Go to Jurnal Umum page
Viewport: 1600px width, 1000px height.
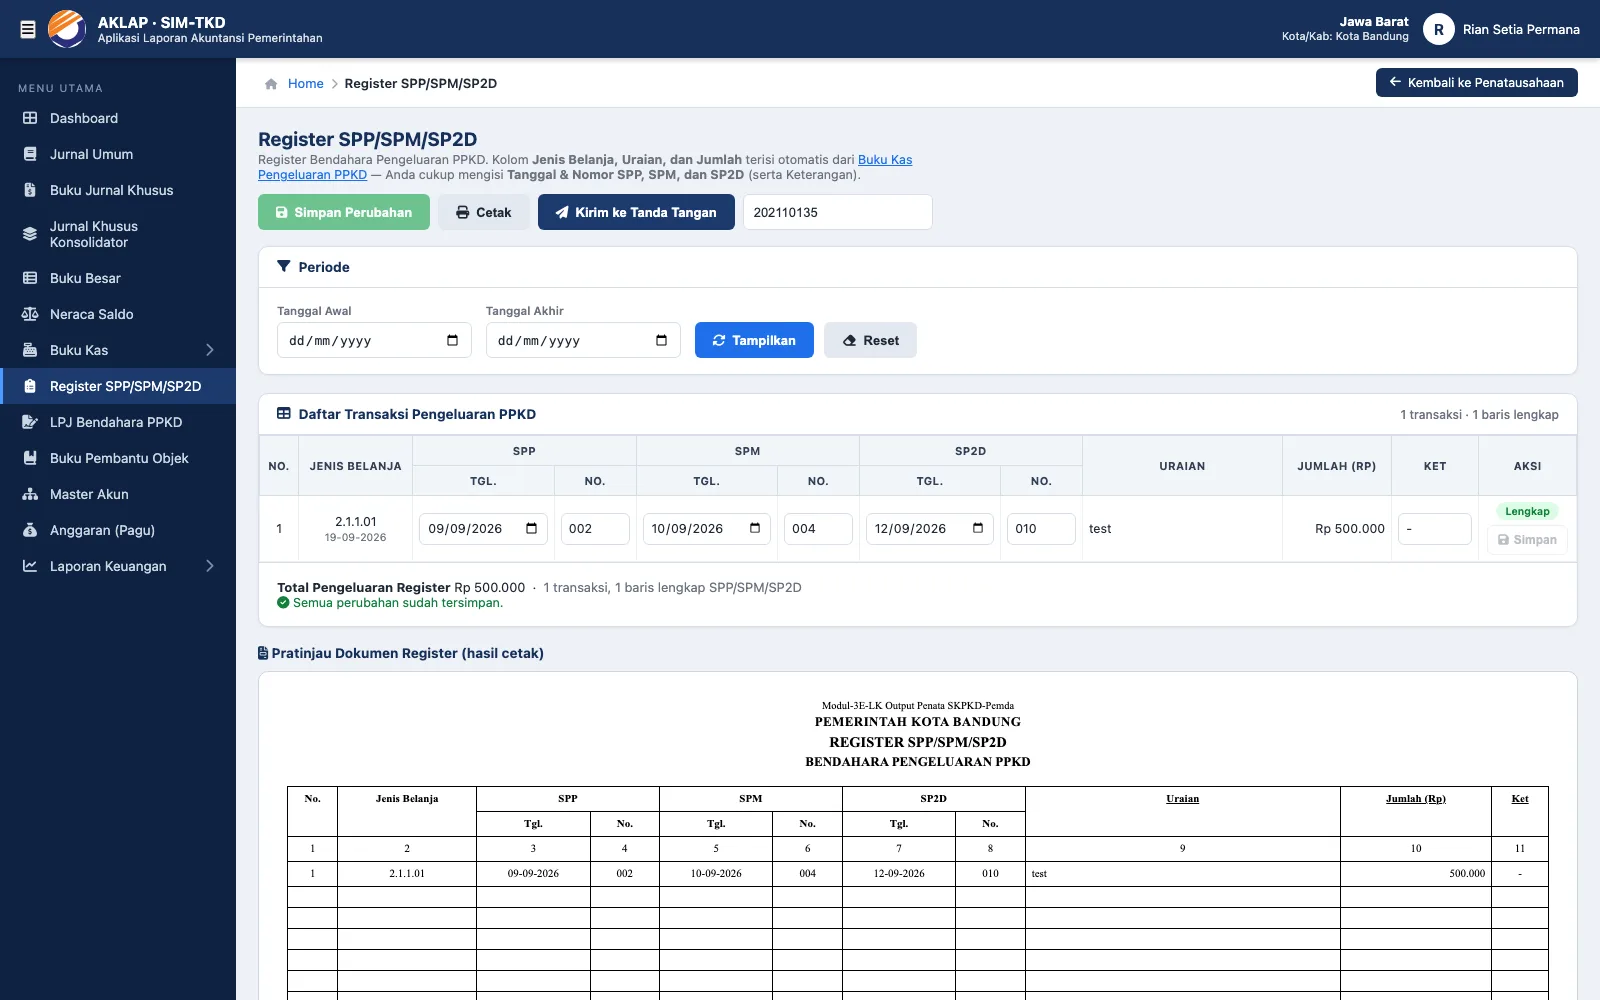pyautogui.click(x=118, y=154)
